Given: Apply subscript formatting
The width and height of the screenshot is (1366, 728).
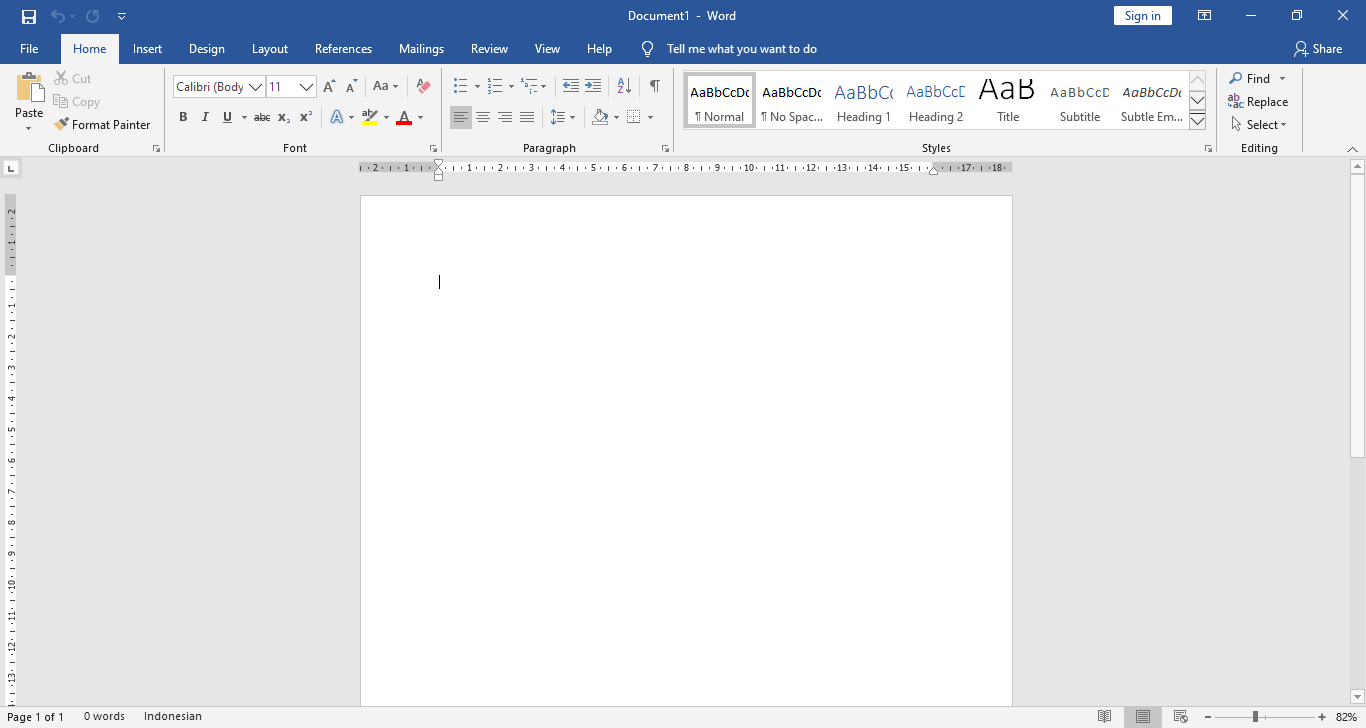Looking at the screenshot, I should point(283,117).
